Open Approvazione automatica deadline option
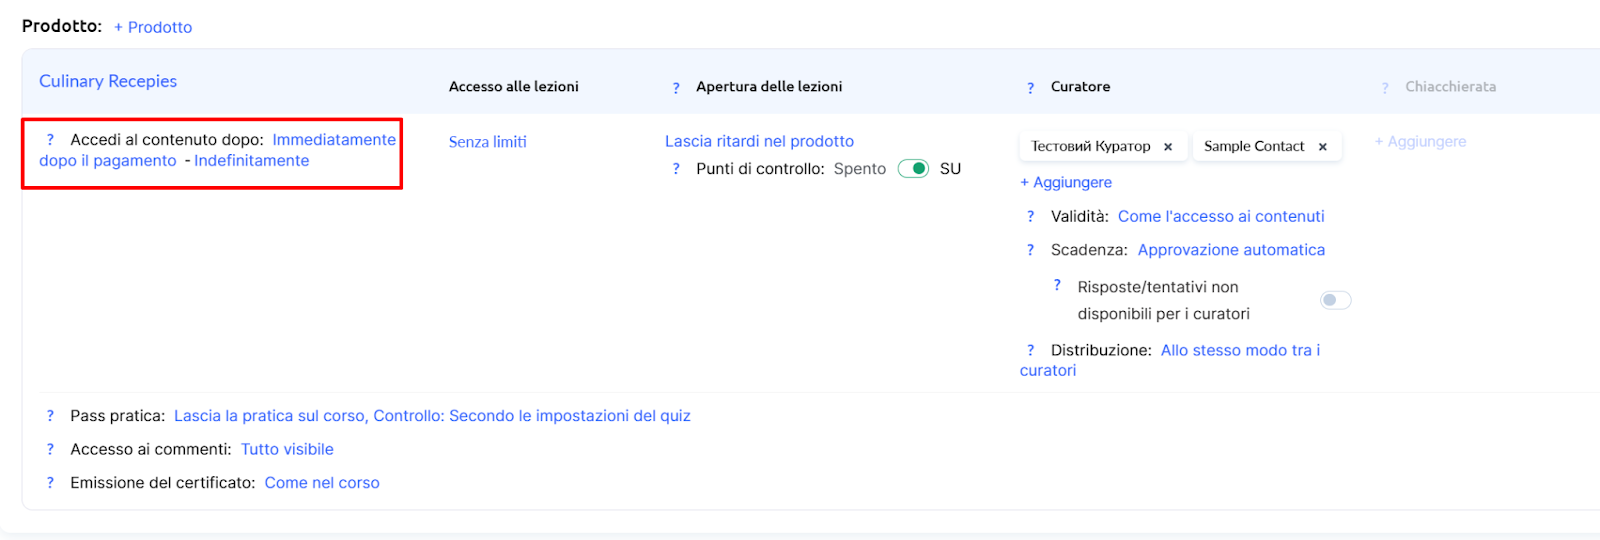Screen dimensions: 1600x540 [x=1231, y=250]
